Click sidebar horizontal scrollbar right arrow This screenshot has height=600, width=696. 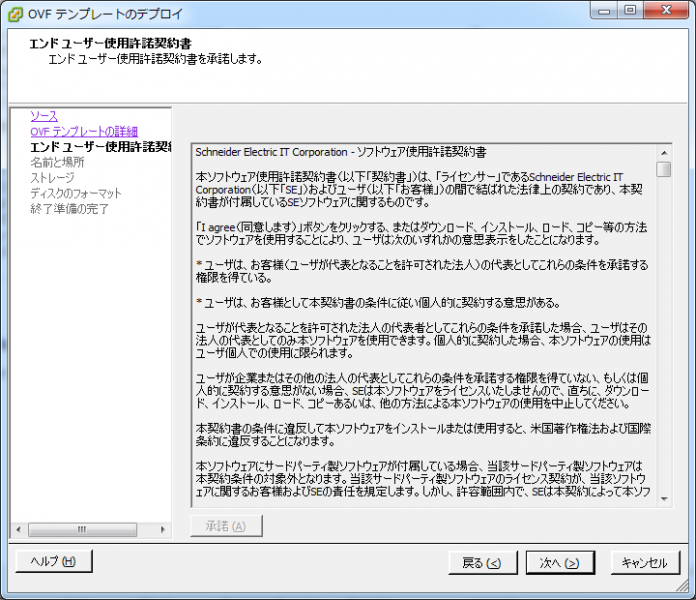click(162, 529)
